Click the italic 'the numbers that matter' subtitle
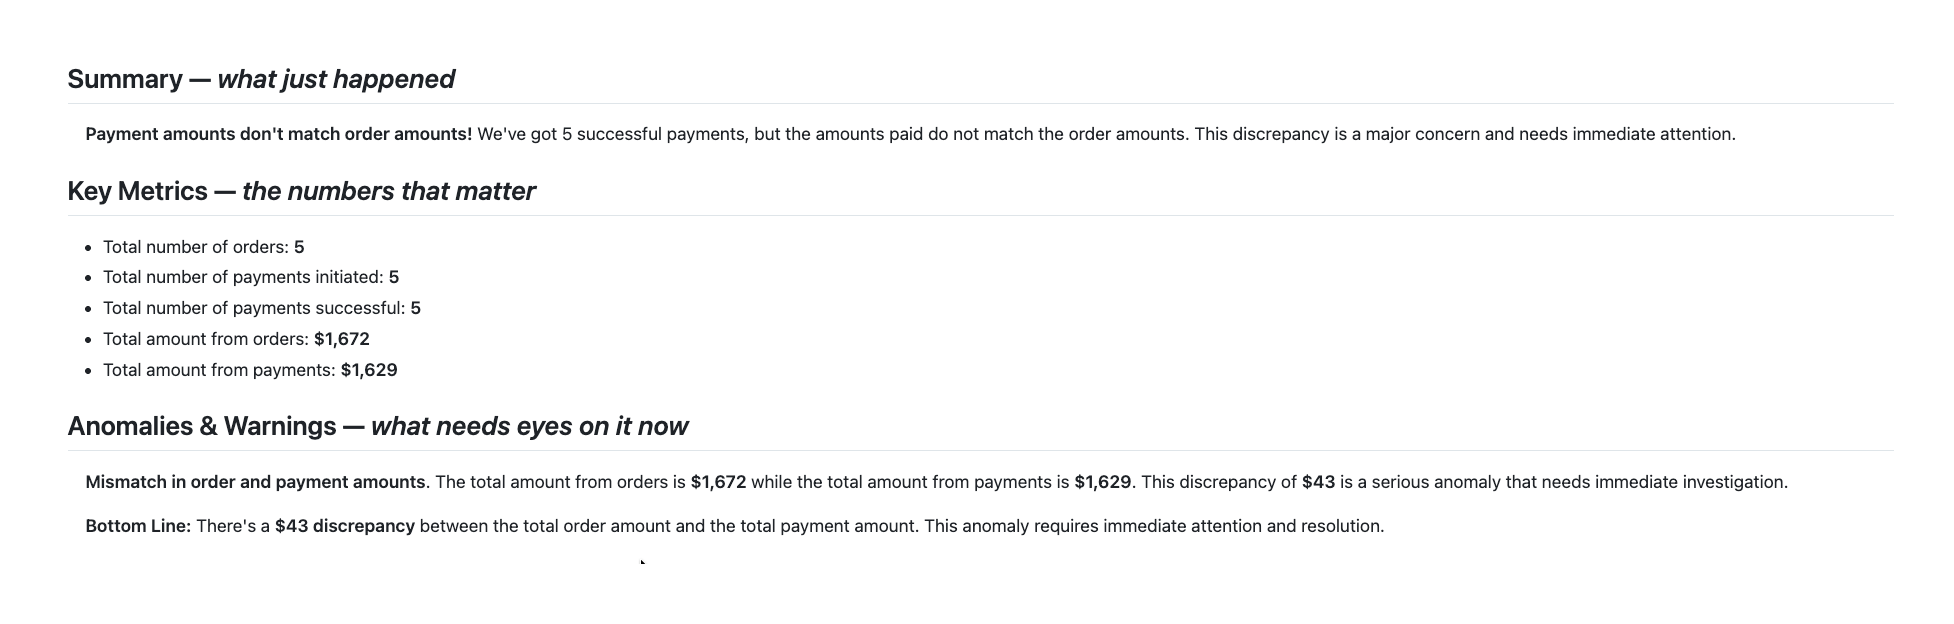1954x624 pixels. tap(388, 191)
